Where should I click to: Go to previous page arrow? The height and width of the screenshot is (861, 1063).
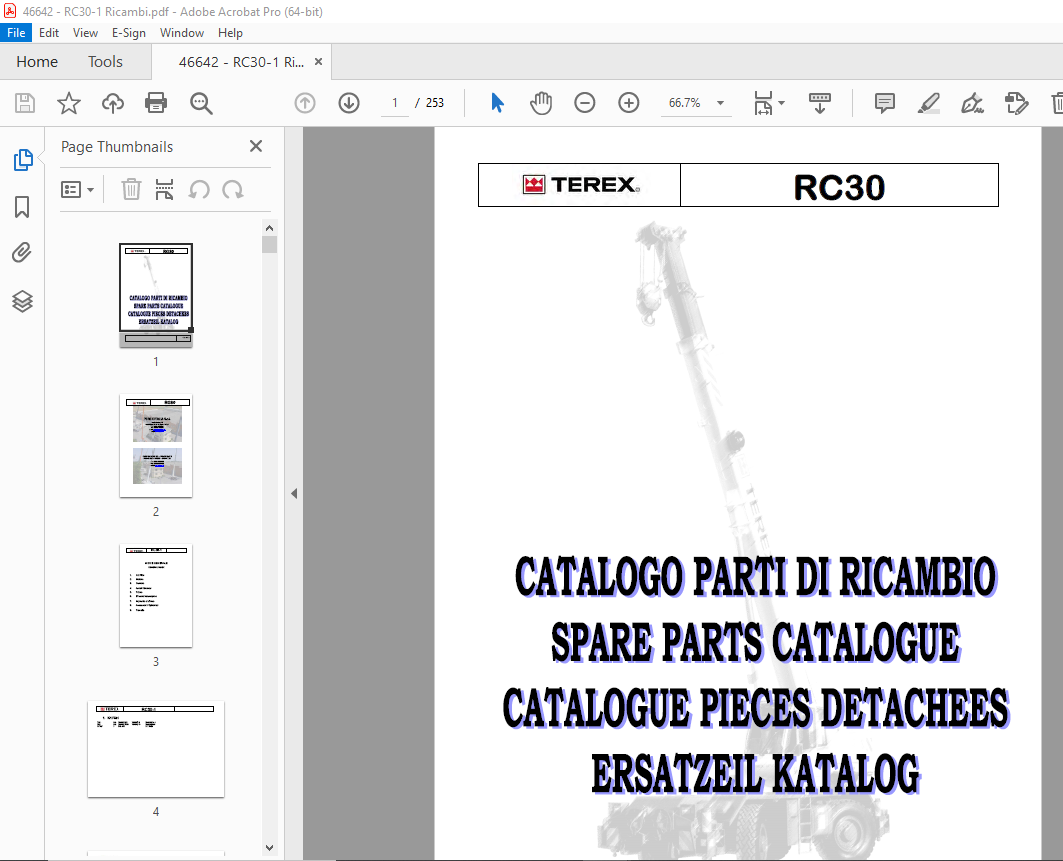305,103
